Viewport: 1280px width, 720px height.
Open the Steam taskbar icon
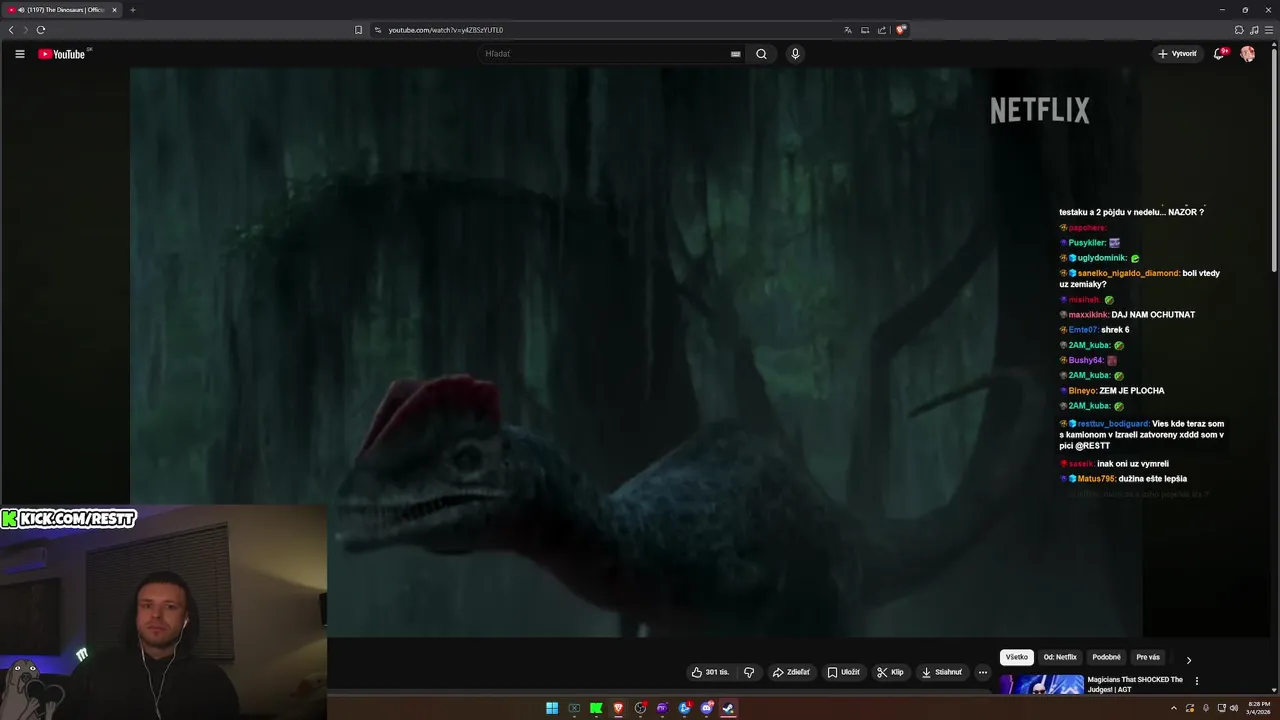[x=729, y=708]
